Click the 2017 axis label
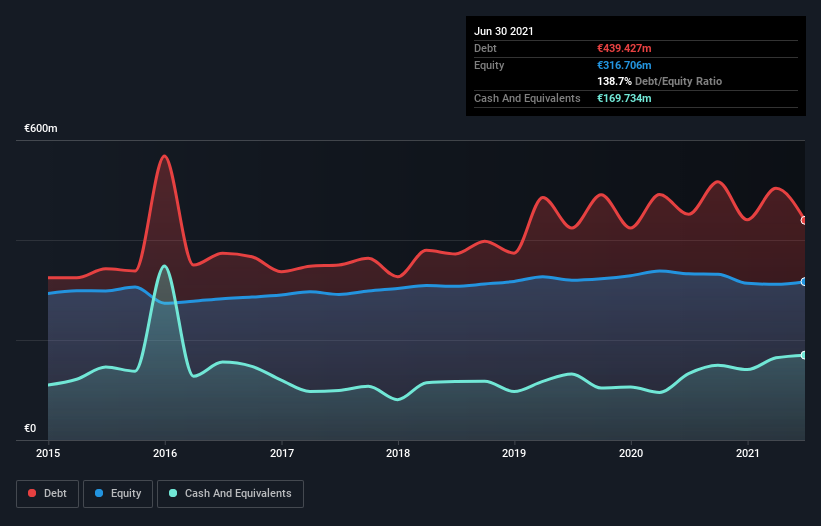This screenshot has width=821, height=526. coord(282,453)
